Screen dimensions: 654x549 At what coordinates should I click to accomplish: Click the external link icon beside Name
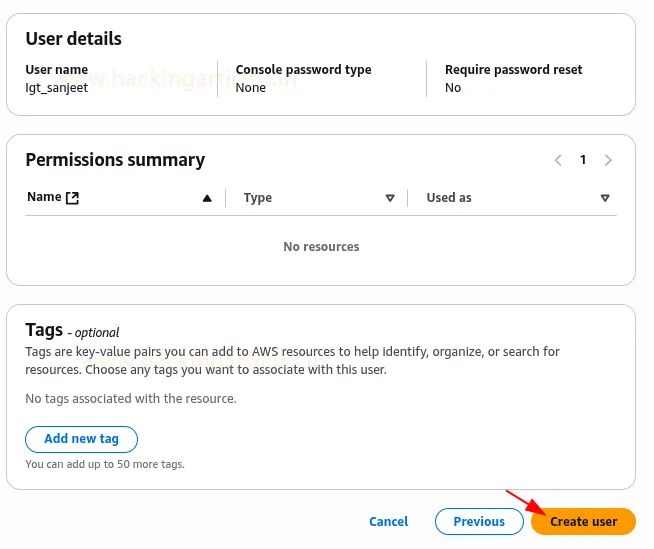click(72, 198)
